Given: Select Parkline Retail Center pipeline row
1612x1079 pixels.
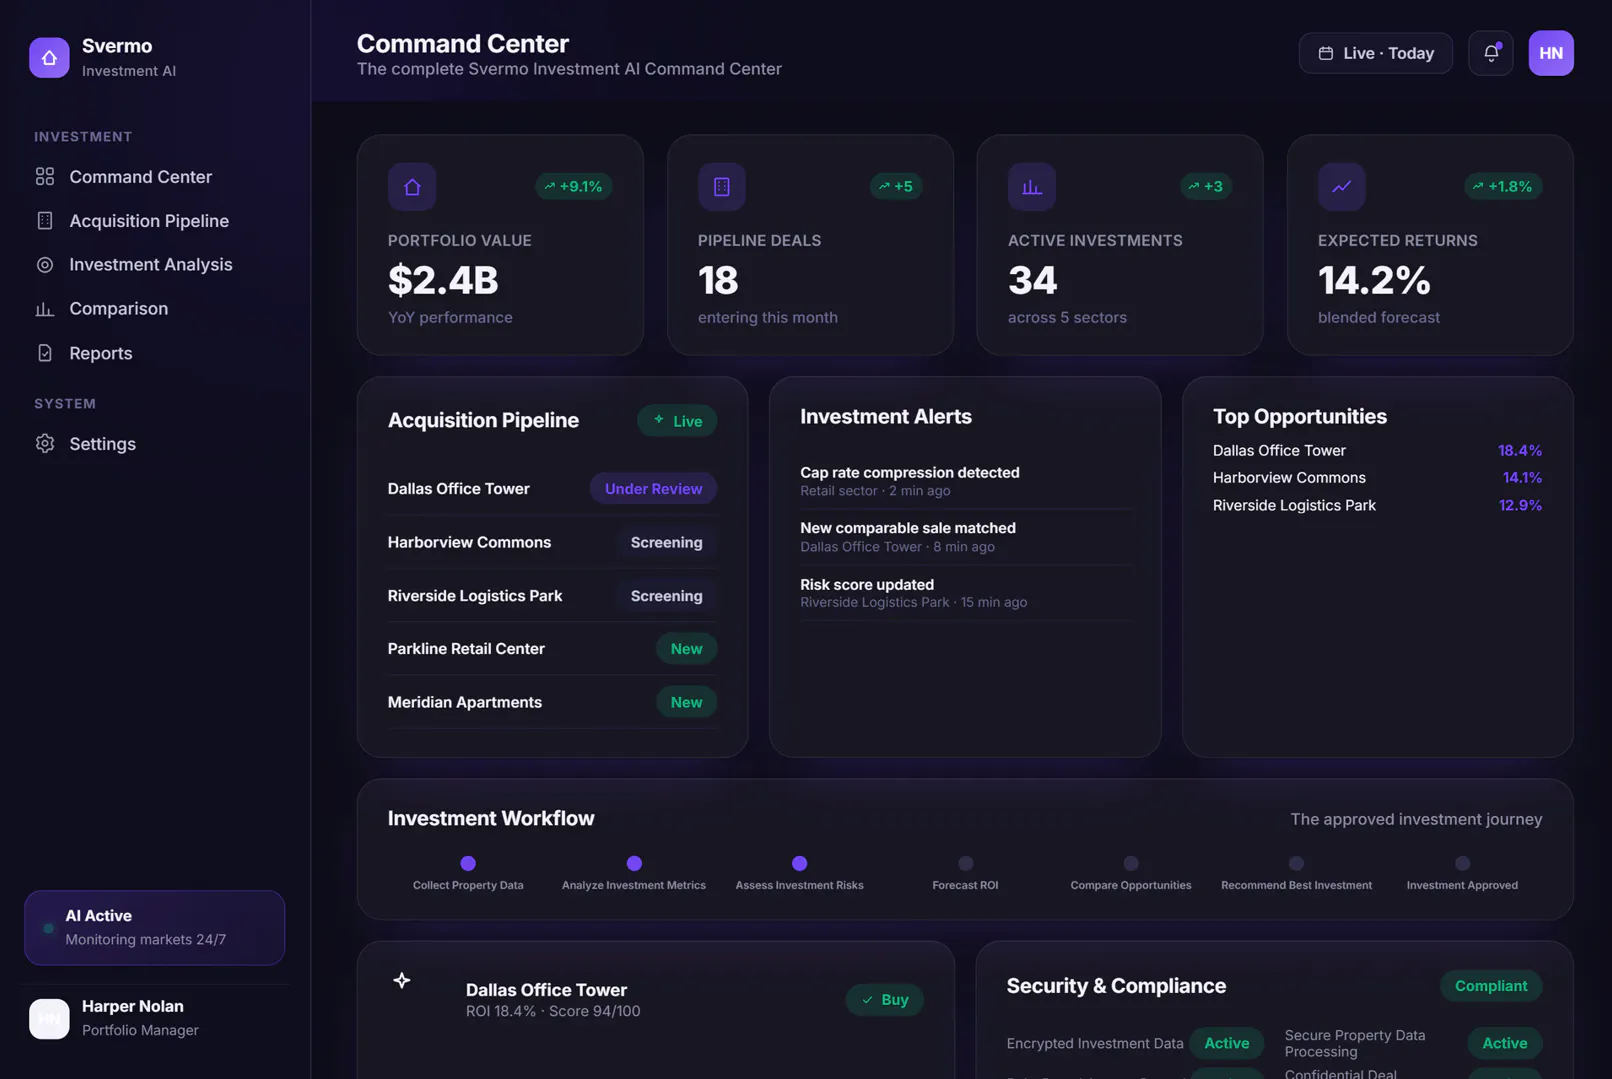Looking at the screenshot, I should pyautogui.click(x=552, y=649).
